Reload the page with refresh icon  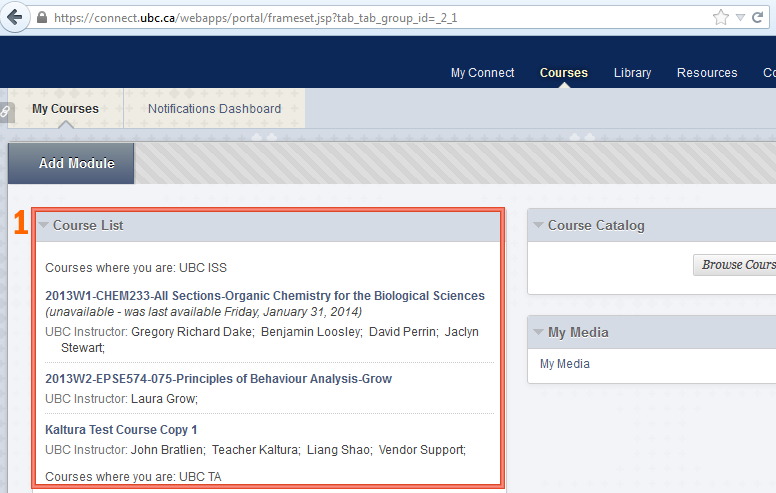point(758,18)
